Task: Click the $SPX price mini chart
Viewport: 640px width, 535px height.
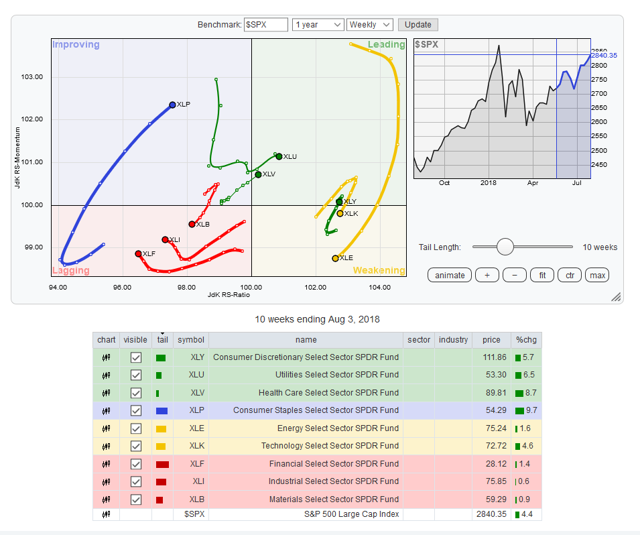Action: click(x=502, y=109)
